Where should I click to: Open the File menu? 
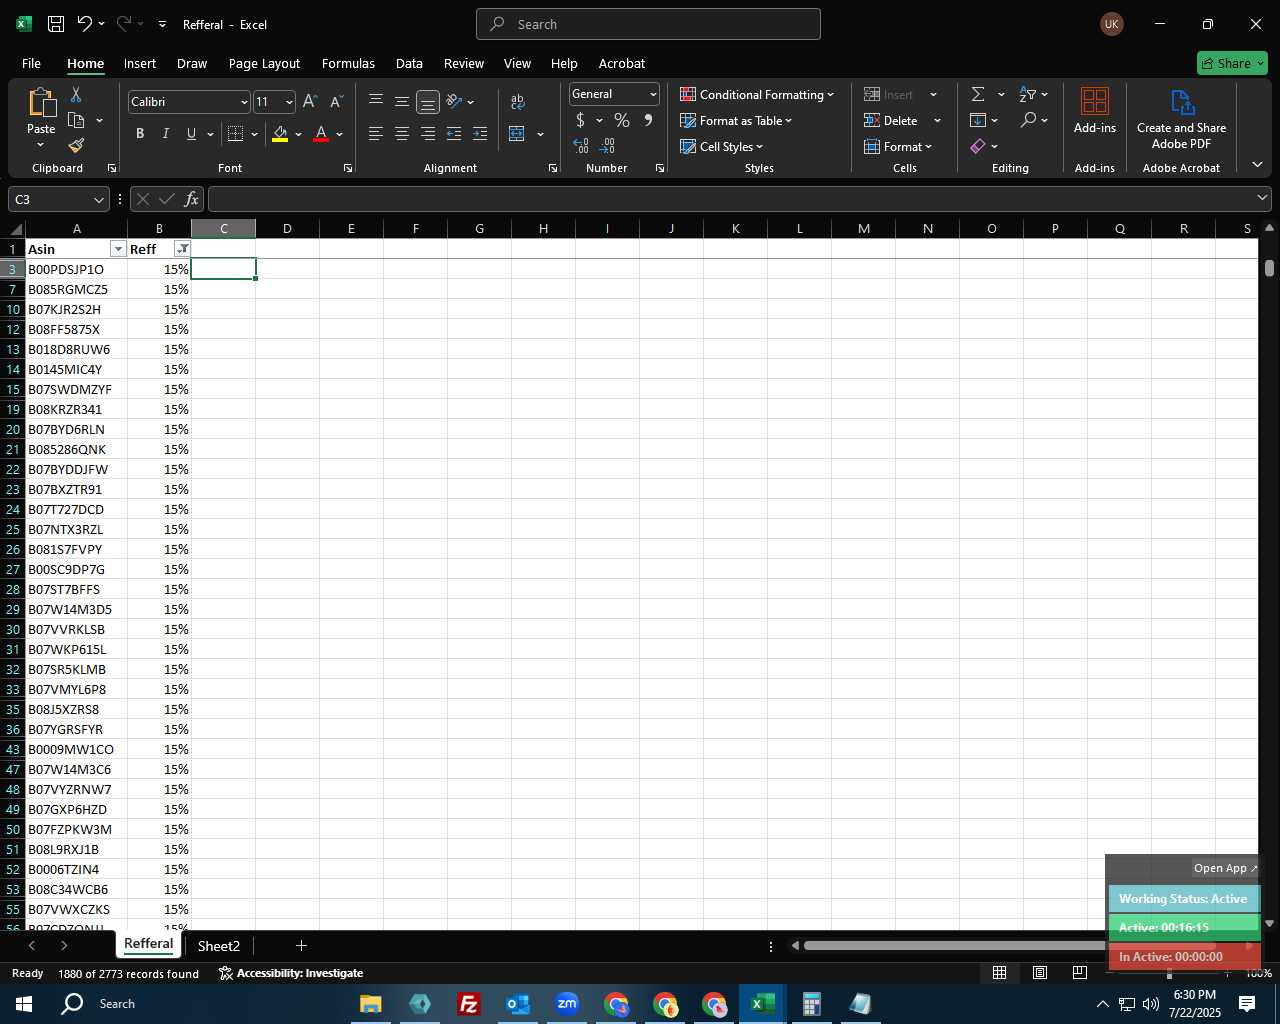pos(31,63)
